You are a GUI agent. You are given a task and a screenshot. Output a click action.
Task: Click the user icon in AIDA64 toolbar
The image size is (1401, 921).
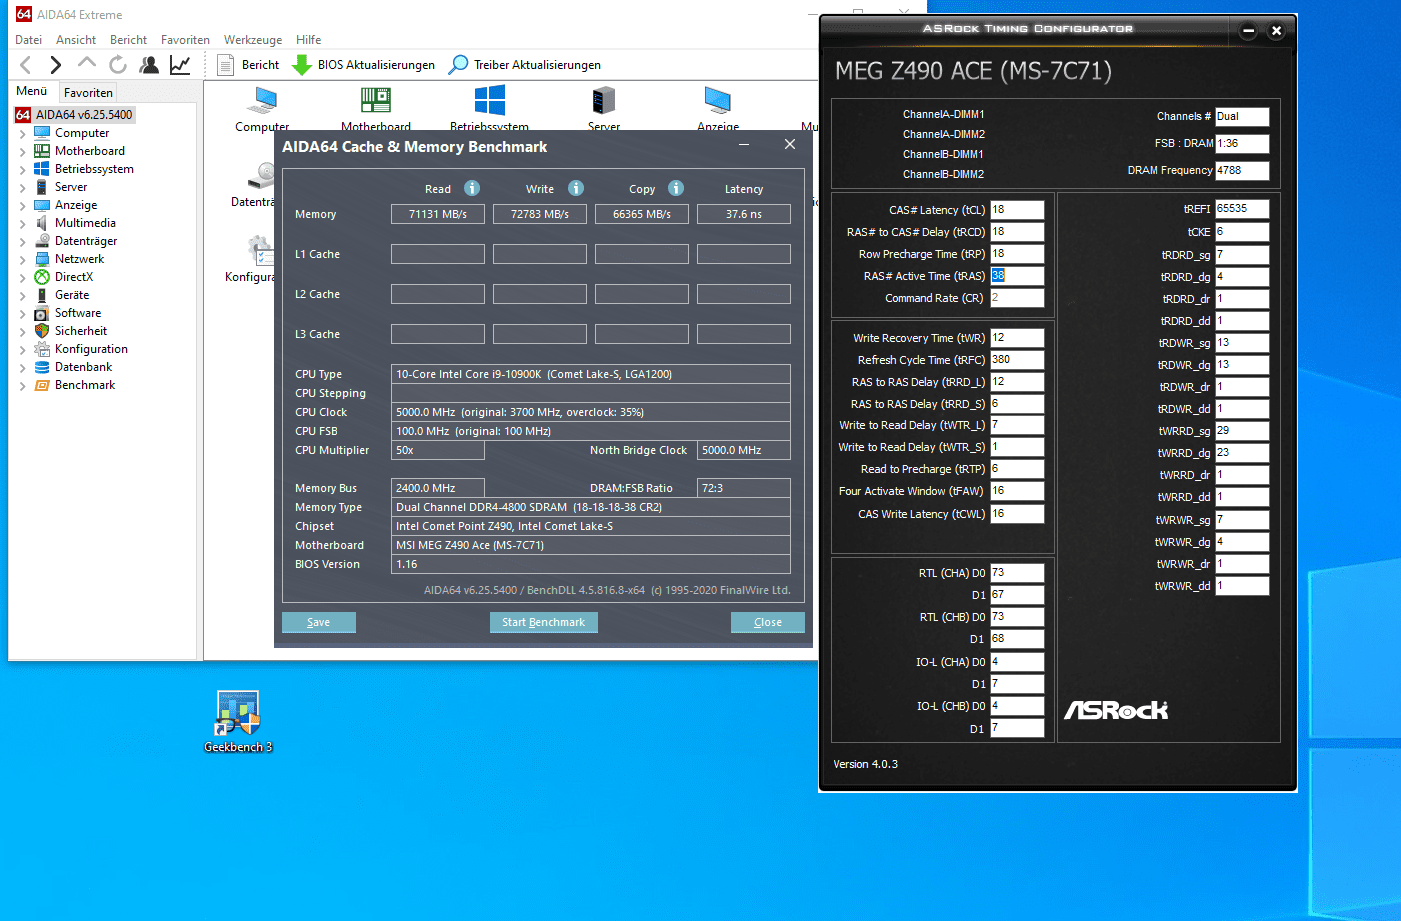pos(149,65)
